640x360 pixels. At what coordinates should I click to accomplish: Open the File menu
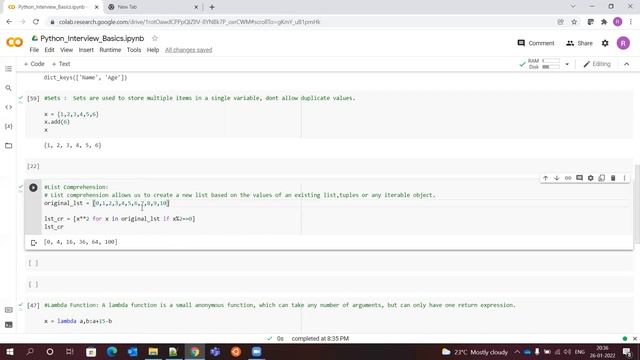pyautogui.click(x=34, y=50)
